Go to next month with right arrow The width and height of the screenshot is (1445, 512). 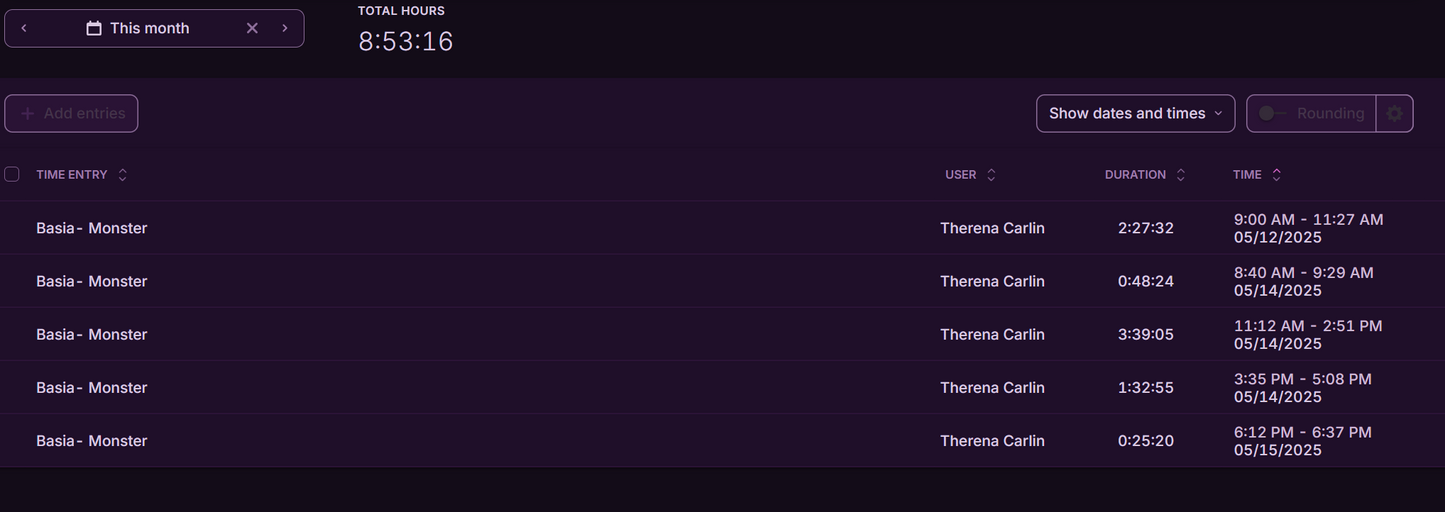[285, 28]
